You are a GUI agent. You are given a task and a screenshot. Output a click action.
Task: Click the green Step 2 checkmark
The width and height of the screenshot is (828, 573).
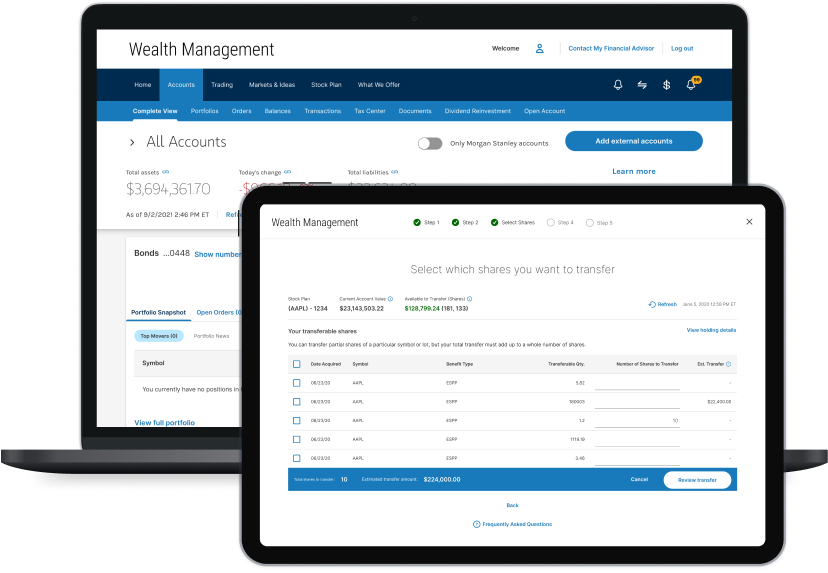(x=455, y=222)
